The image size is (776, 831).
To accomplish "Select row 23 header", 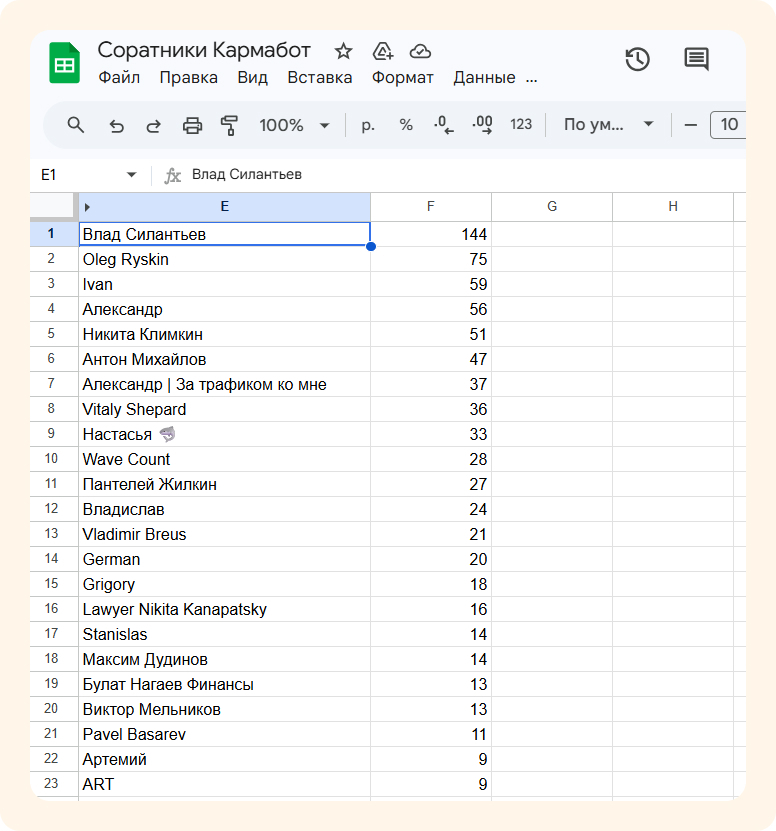I will (x=54, y=784).
